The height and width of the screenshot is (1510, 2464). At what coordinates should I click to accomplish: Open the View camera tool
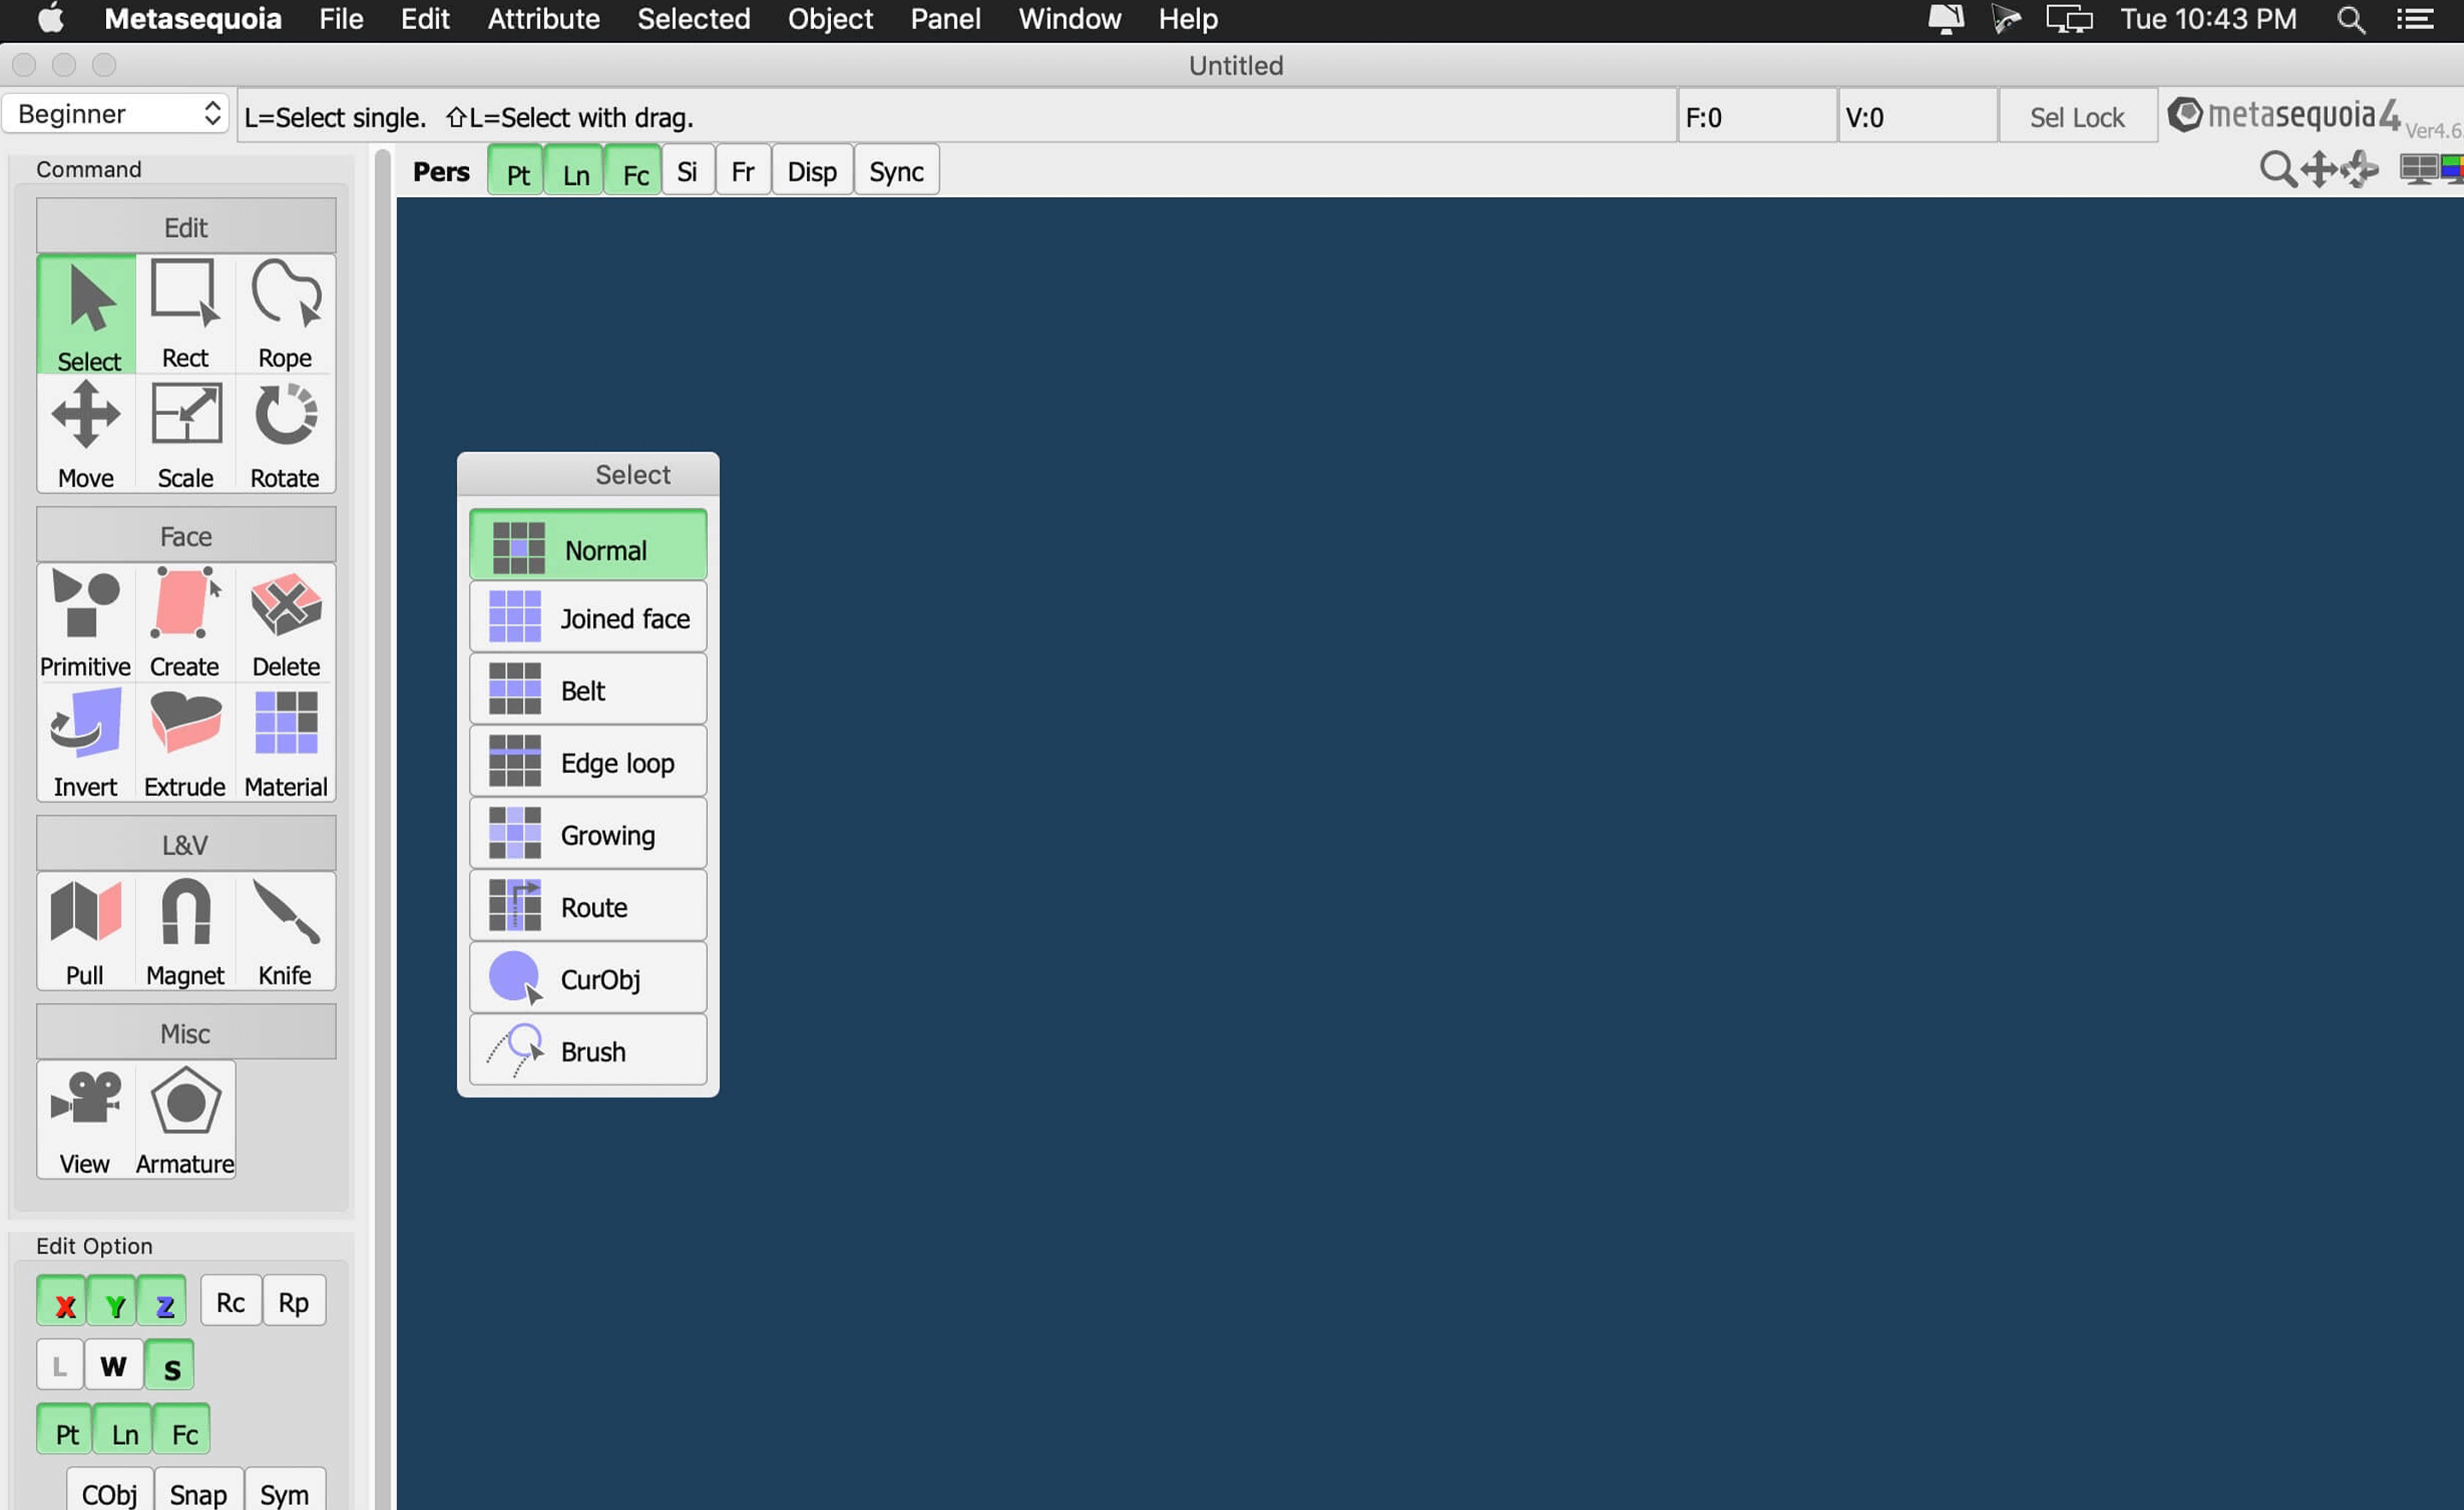point(86,1121)
